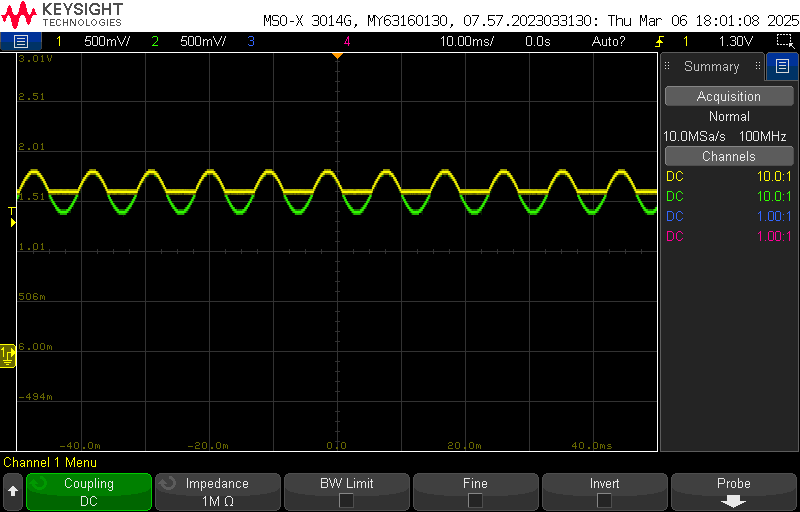
Task: Check the Invert checkbox
Action: pyautogui.click(x=604, y=500)
